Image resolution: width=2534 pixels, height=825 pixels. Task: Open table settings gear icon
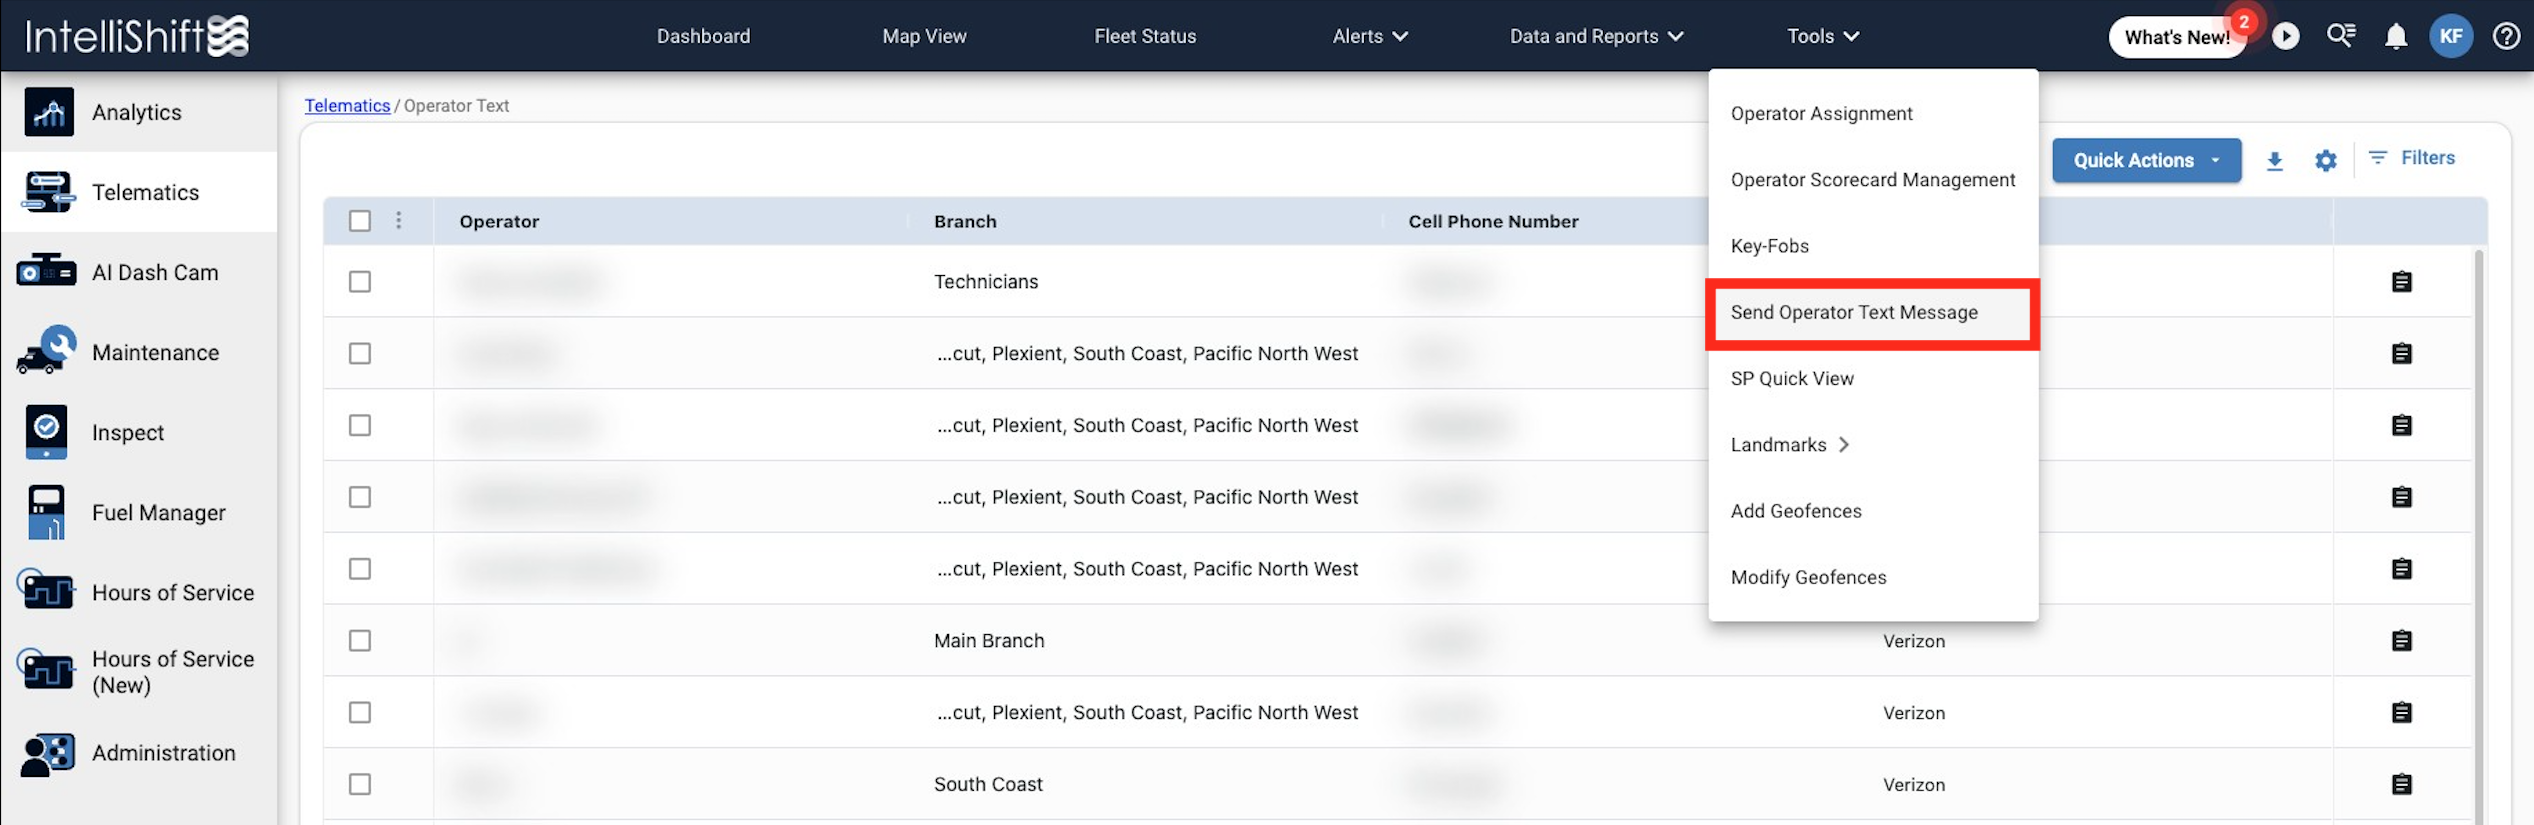click(2325, 161)
